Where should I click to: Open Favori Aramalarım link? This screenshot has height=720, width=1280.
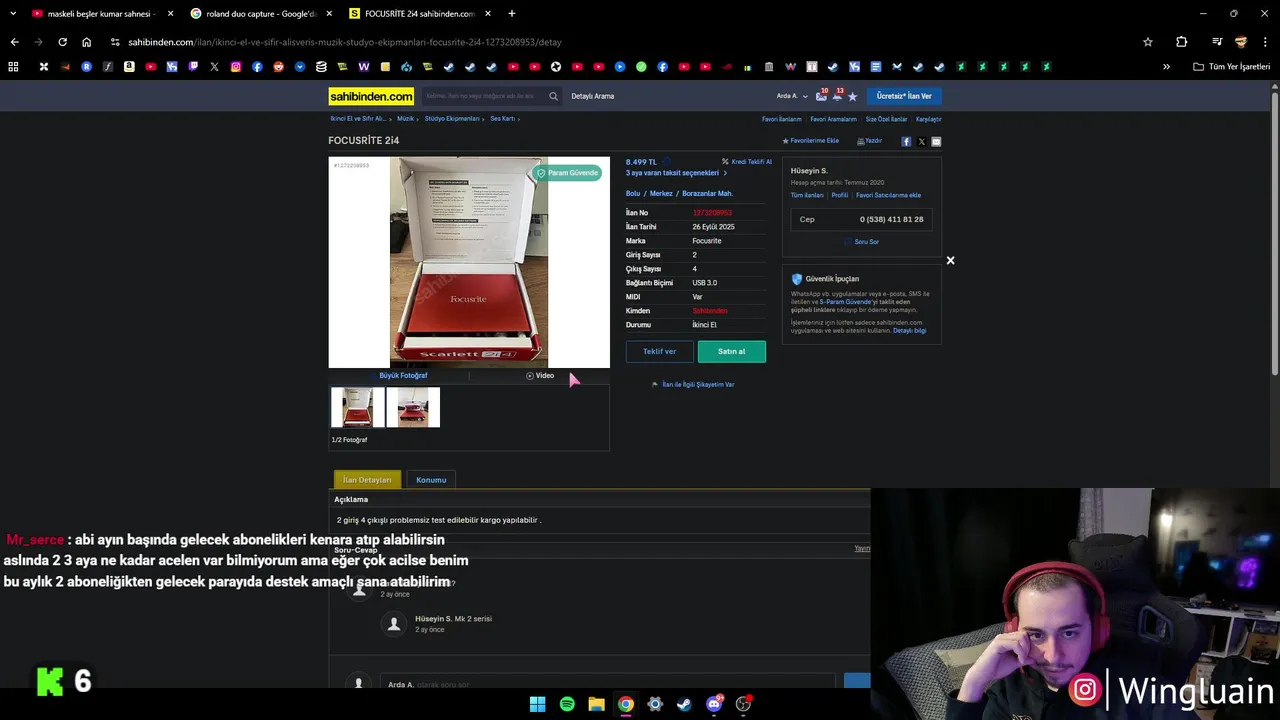[x=833, y=119]
